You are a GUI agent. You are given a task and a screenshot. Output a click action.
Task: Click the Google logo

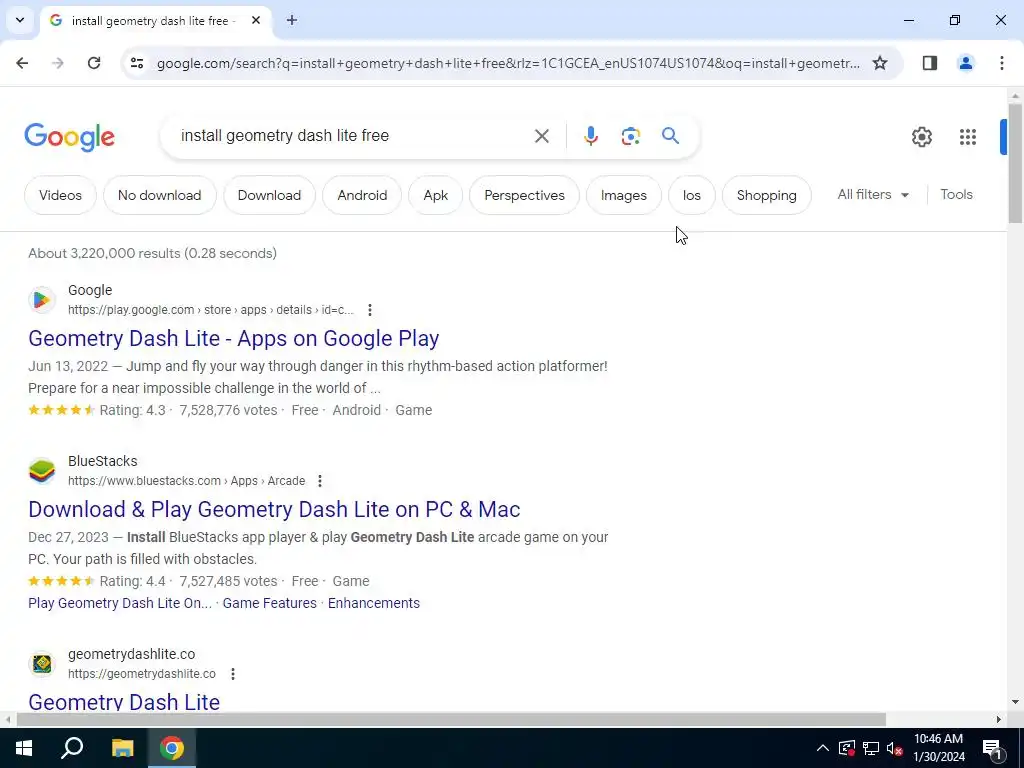[69, 137]
